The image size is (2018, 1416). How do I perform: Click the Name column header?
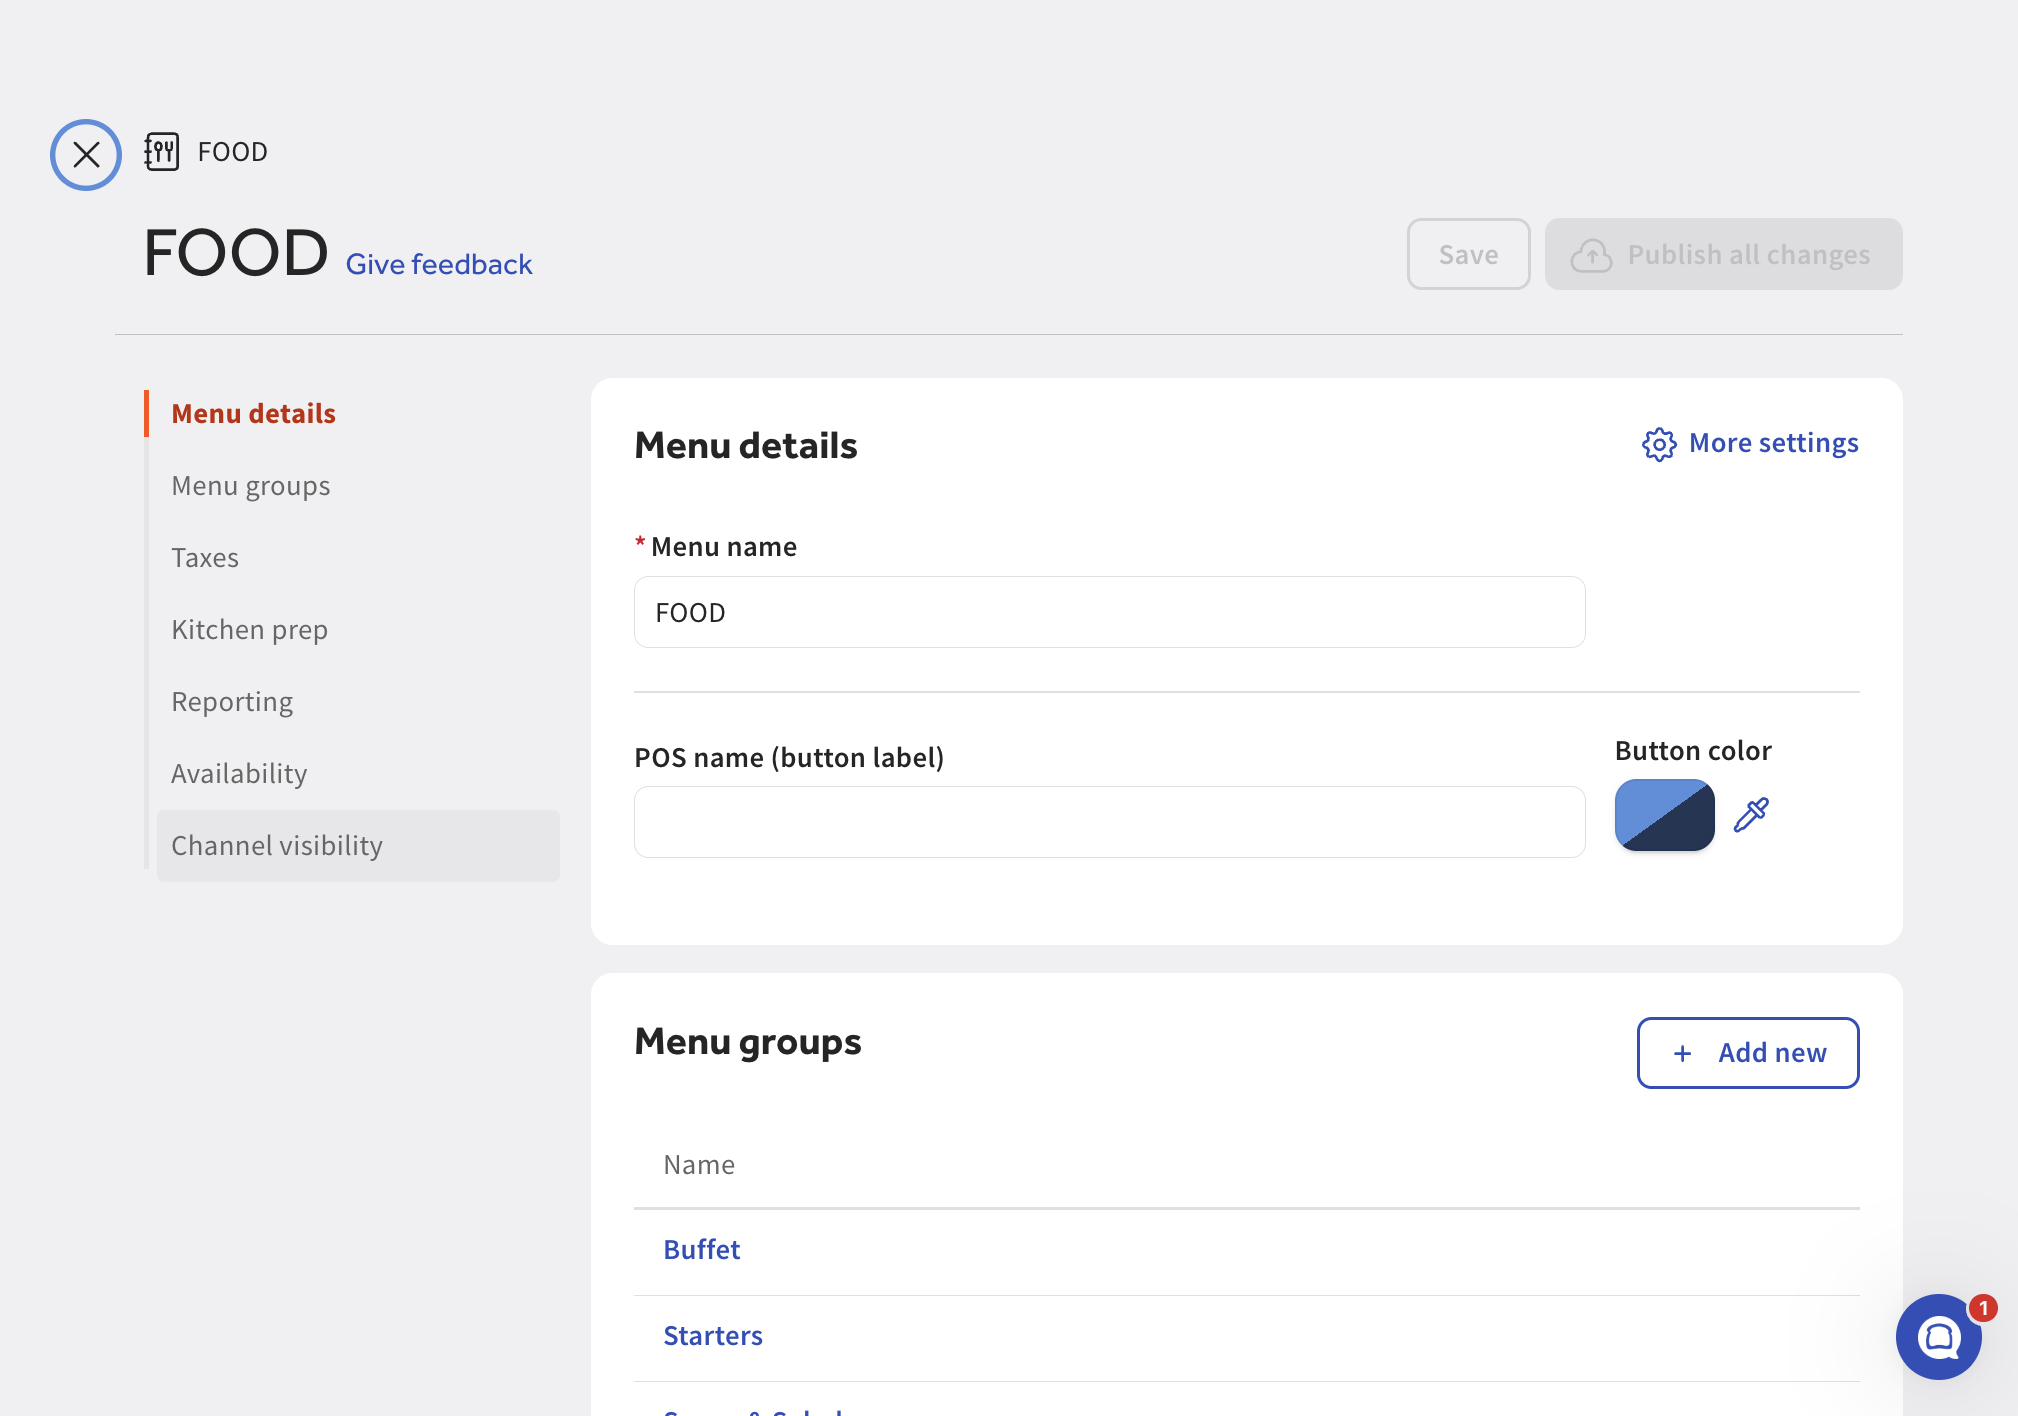click(x=699, y=1165)
